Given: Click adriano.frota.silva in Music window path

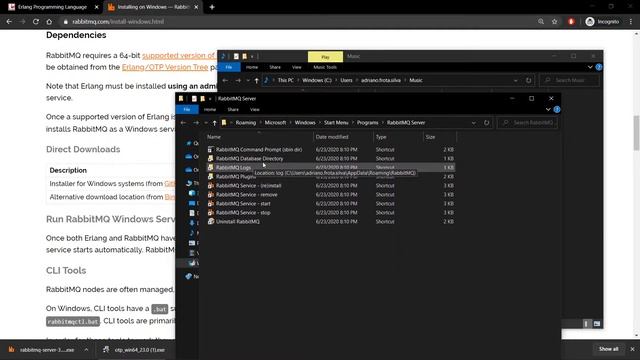Looking at the screenshot, I should [x=380, y=80].
